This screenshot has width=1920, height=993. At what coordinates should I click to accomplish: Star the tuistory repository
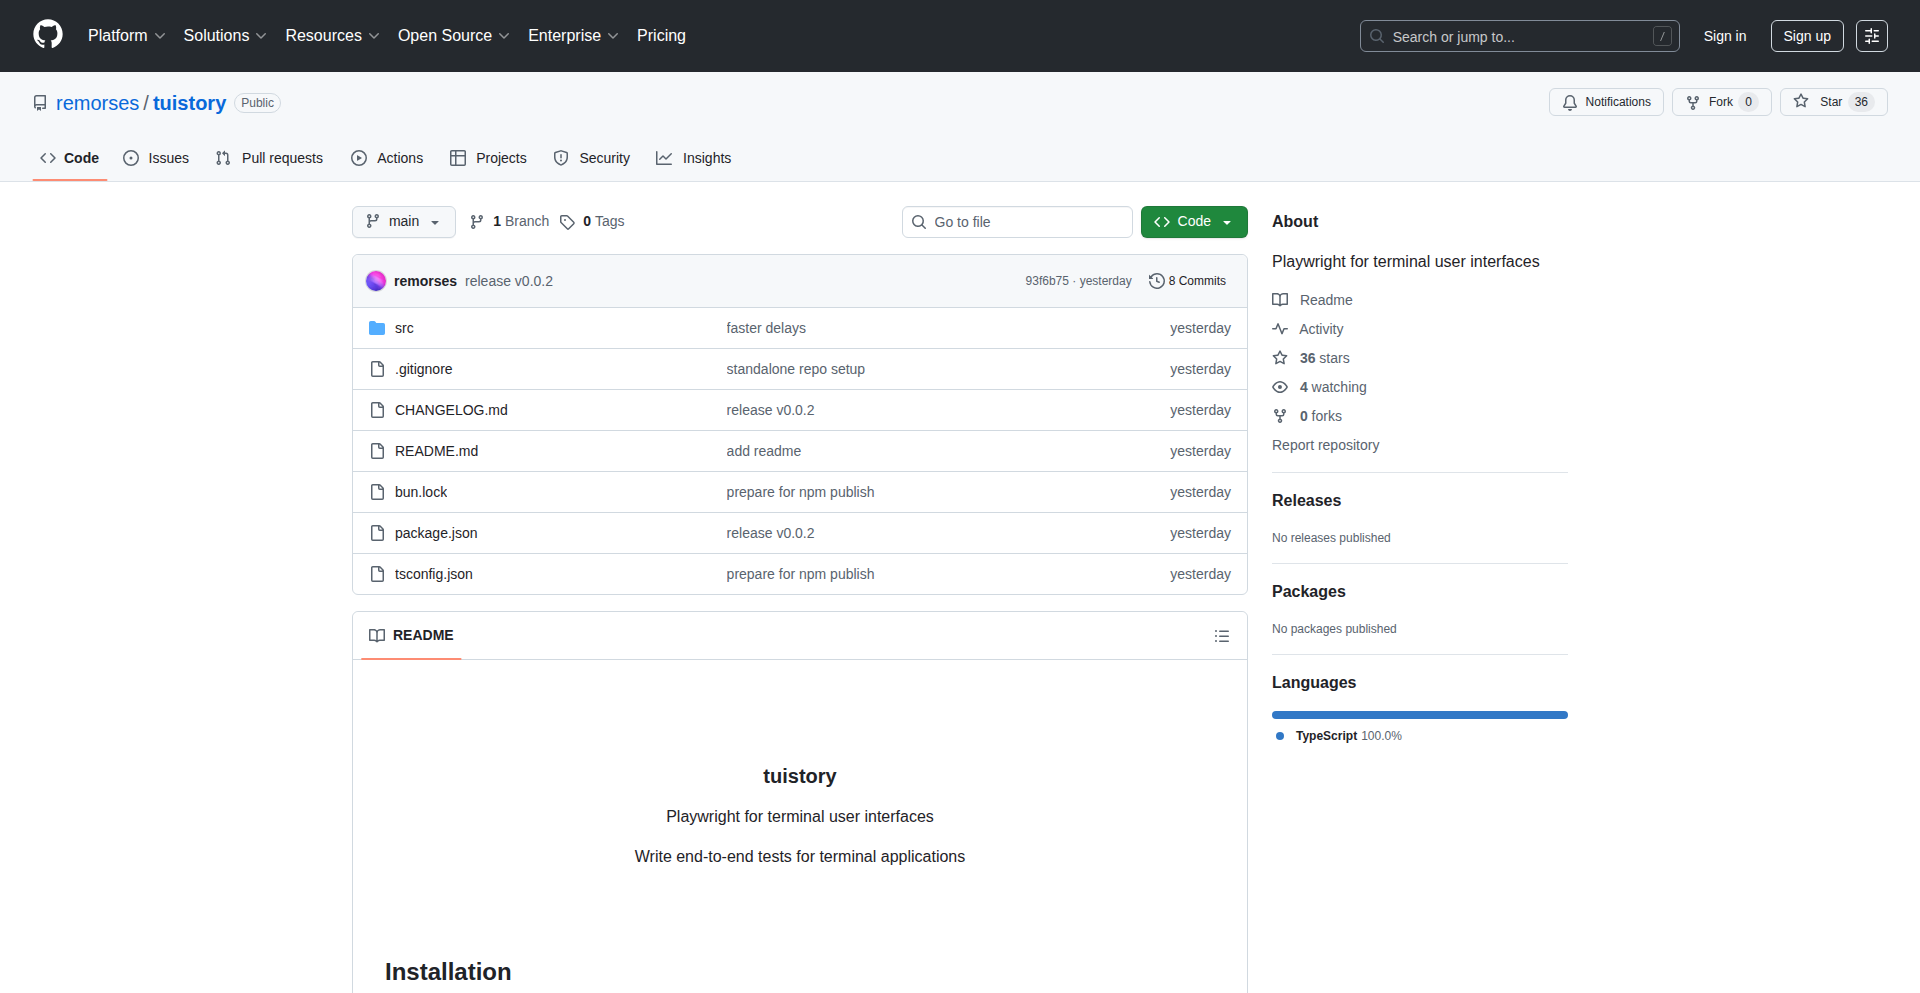(1833, 102)
